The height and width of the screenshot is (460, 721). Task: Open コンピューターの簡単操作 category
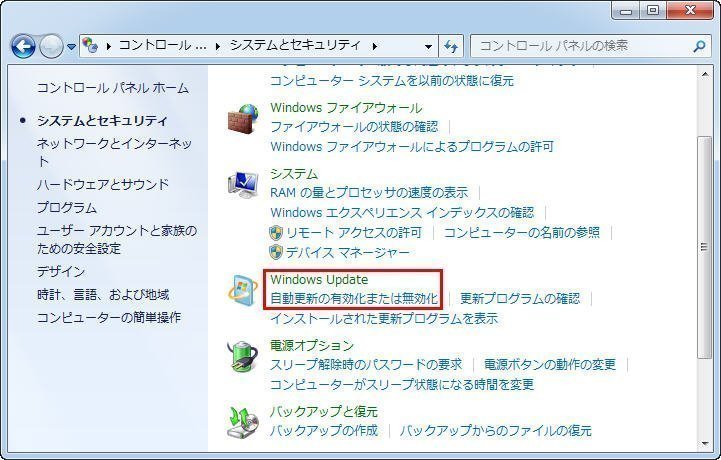click(x=109, y=317)
